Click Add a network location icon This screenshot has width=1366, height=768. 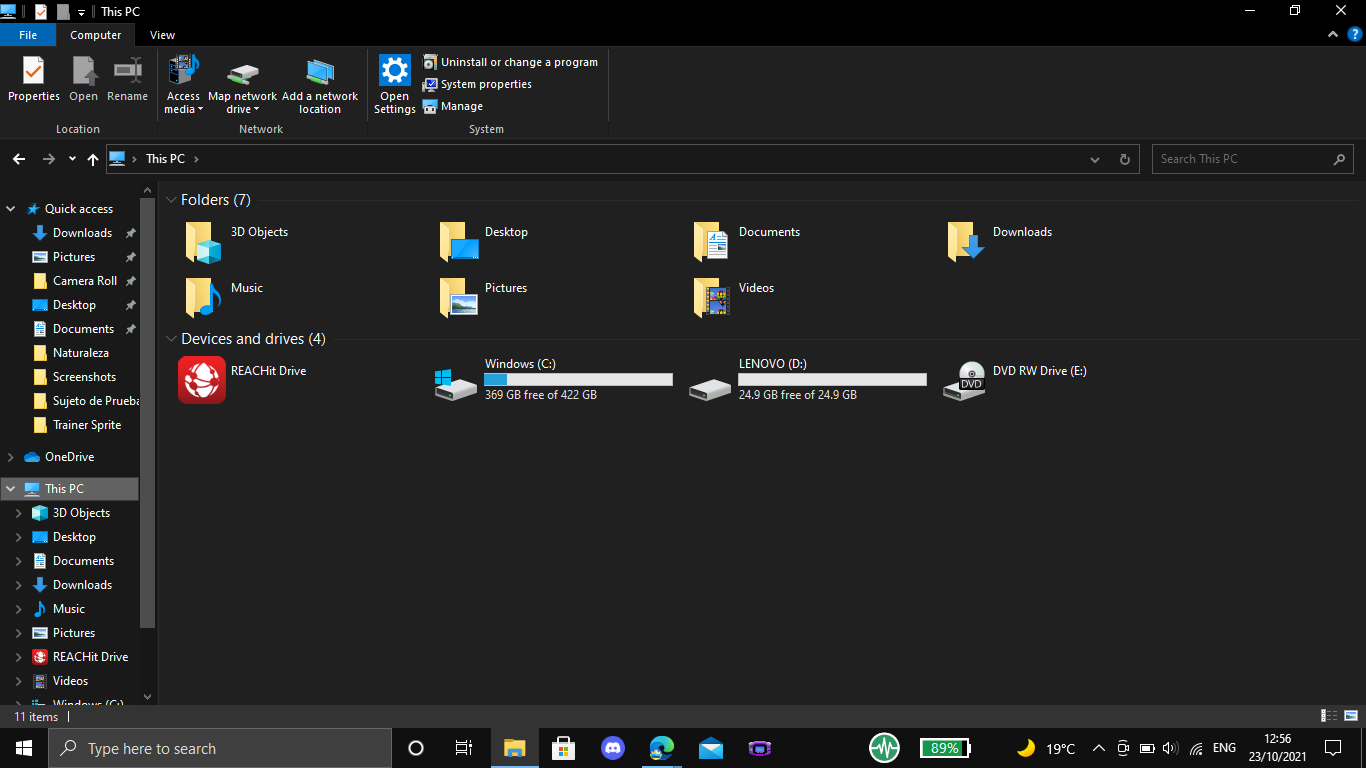pos(320,72)
